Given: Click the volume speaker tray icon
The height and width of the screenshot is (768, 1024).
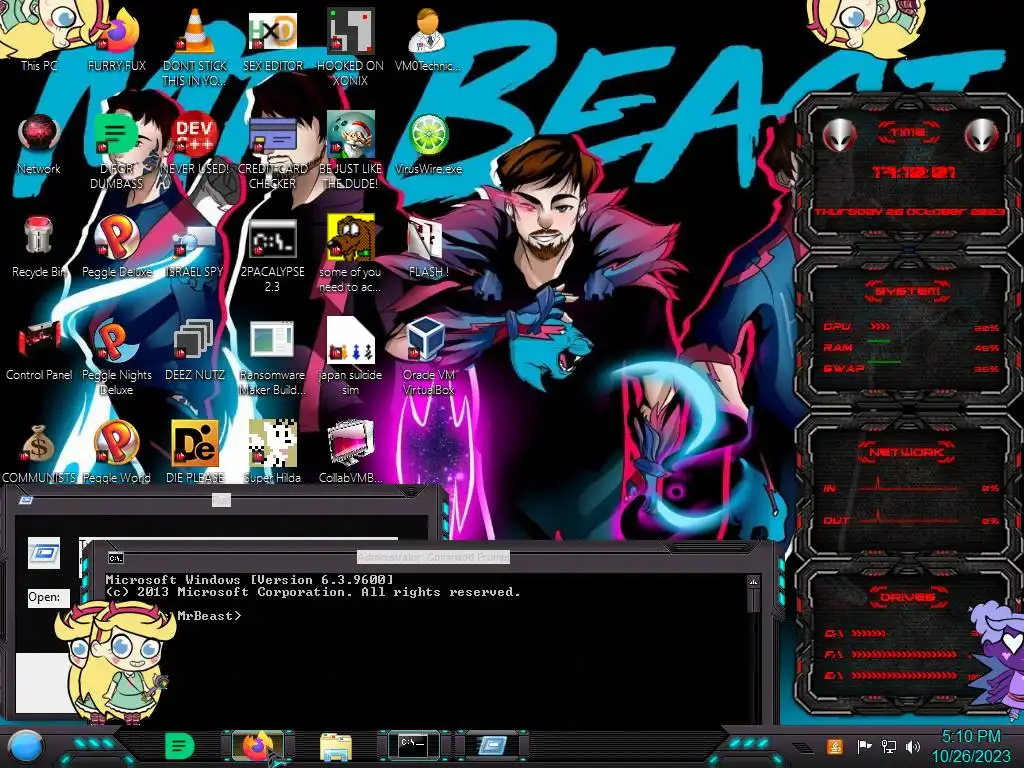Looking at the screenshot, I should (913, 746).
